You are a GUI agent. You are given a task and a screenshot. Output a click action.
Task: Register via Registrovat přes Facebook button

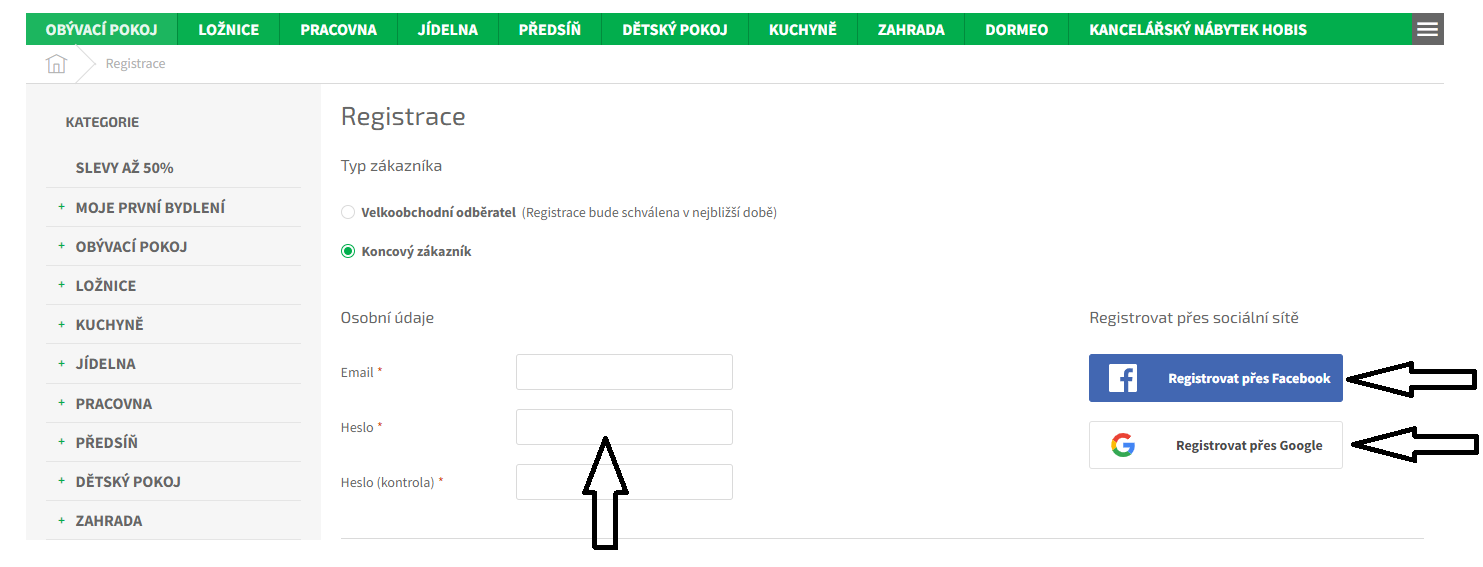[1216, 378]
